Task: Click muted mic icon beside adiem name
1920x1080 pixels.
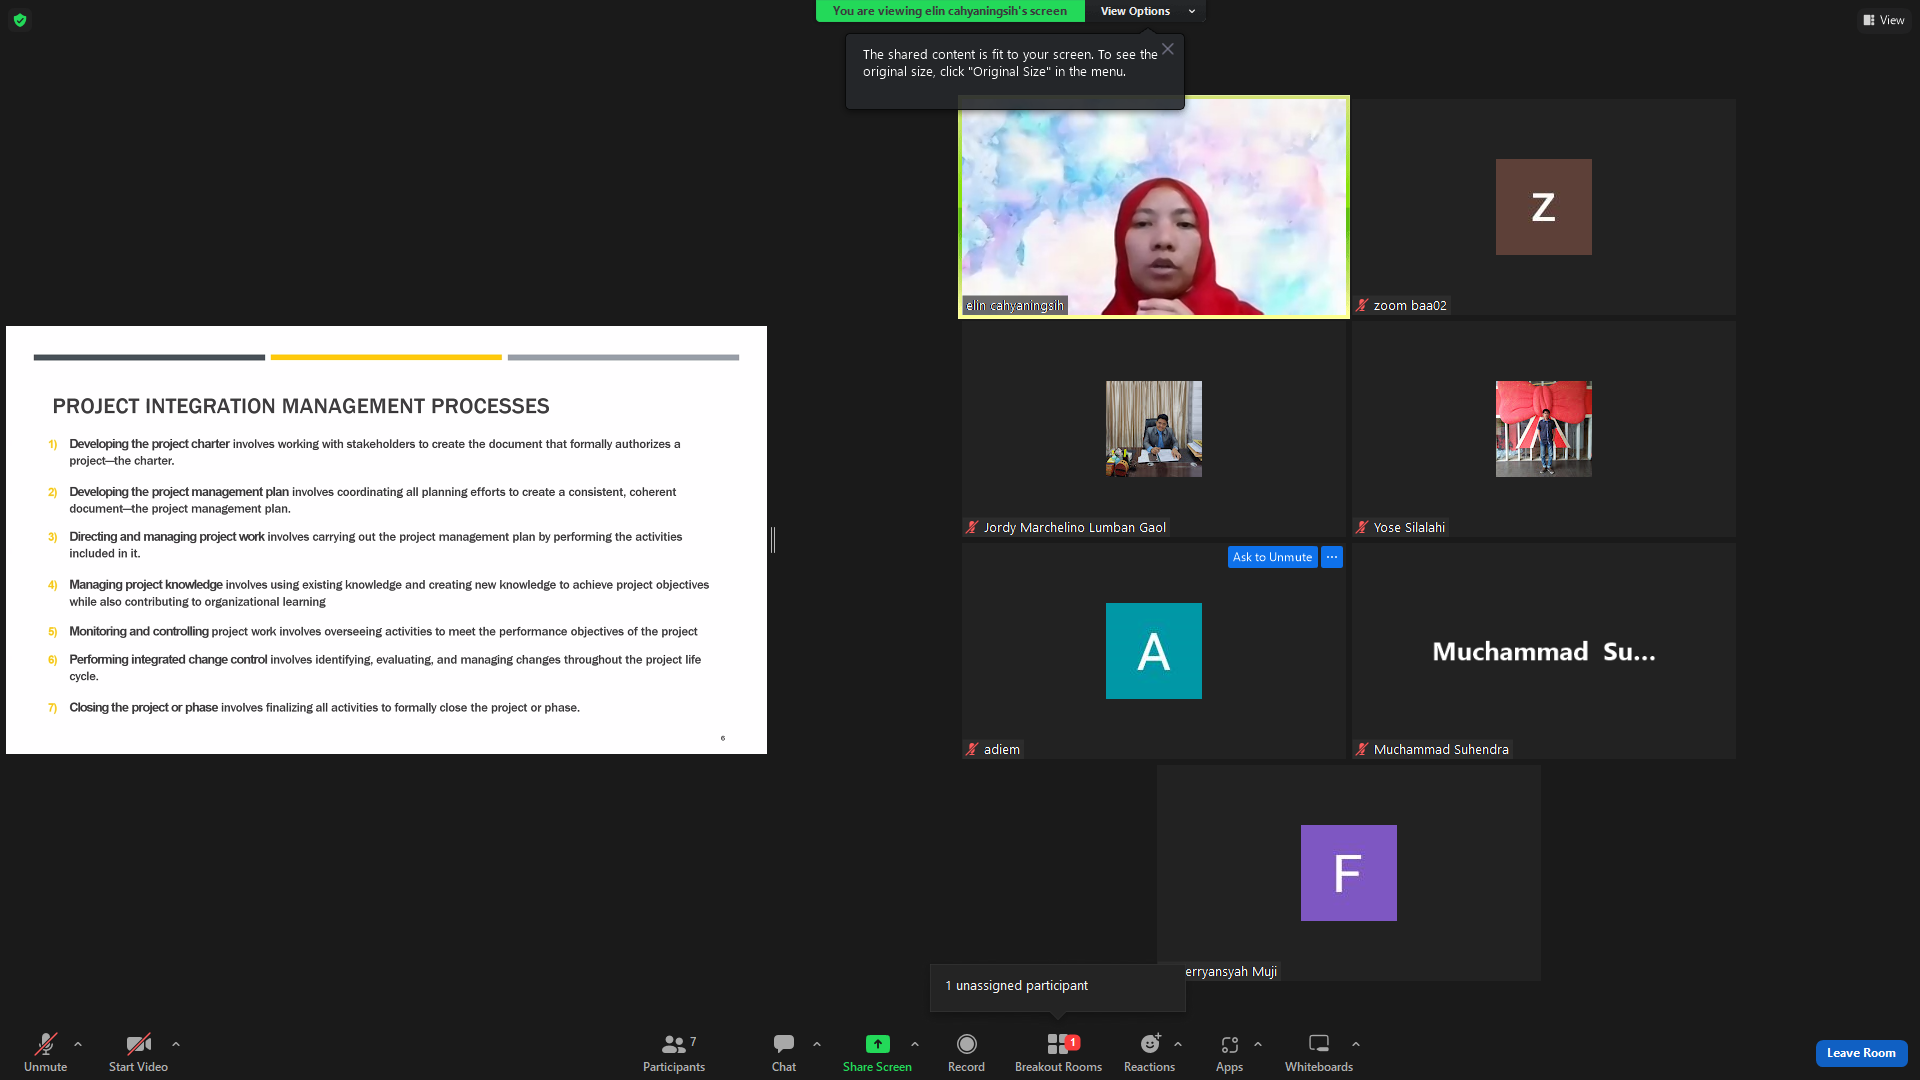Action: coord(972,749)
